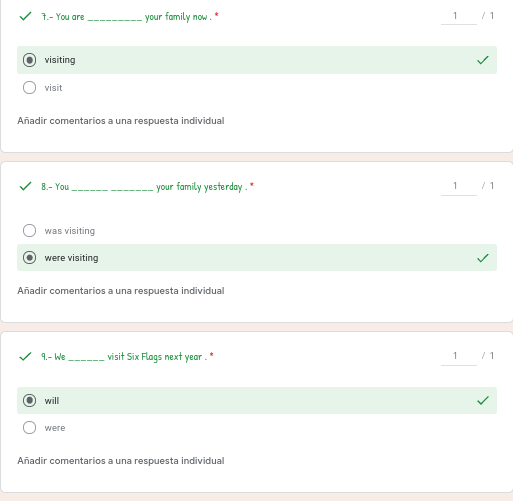Click the correct-answer checkmark on 'were visiting' row
Viewport: 513px width, 501px height.
click(483, 258)
